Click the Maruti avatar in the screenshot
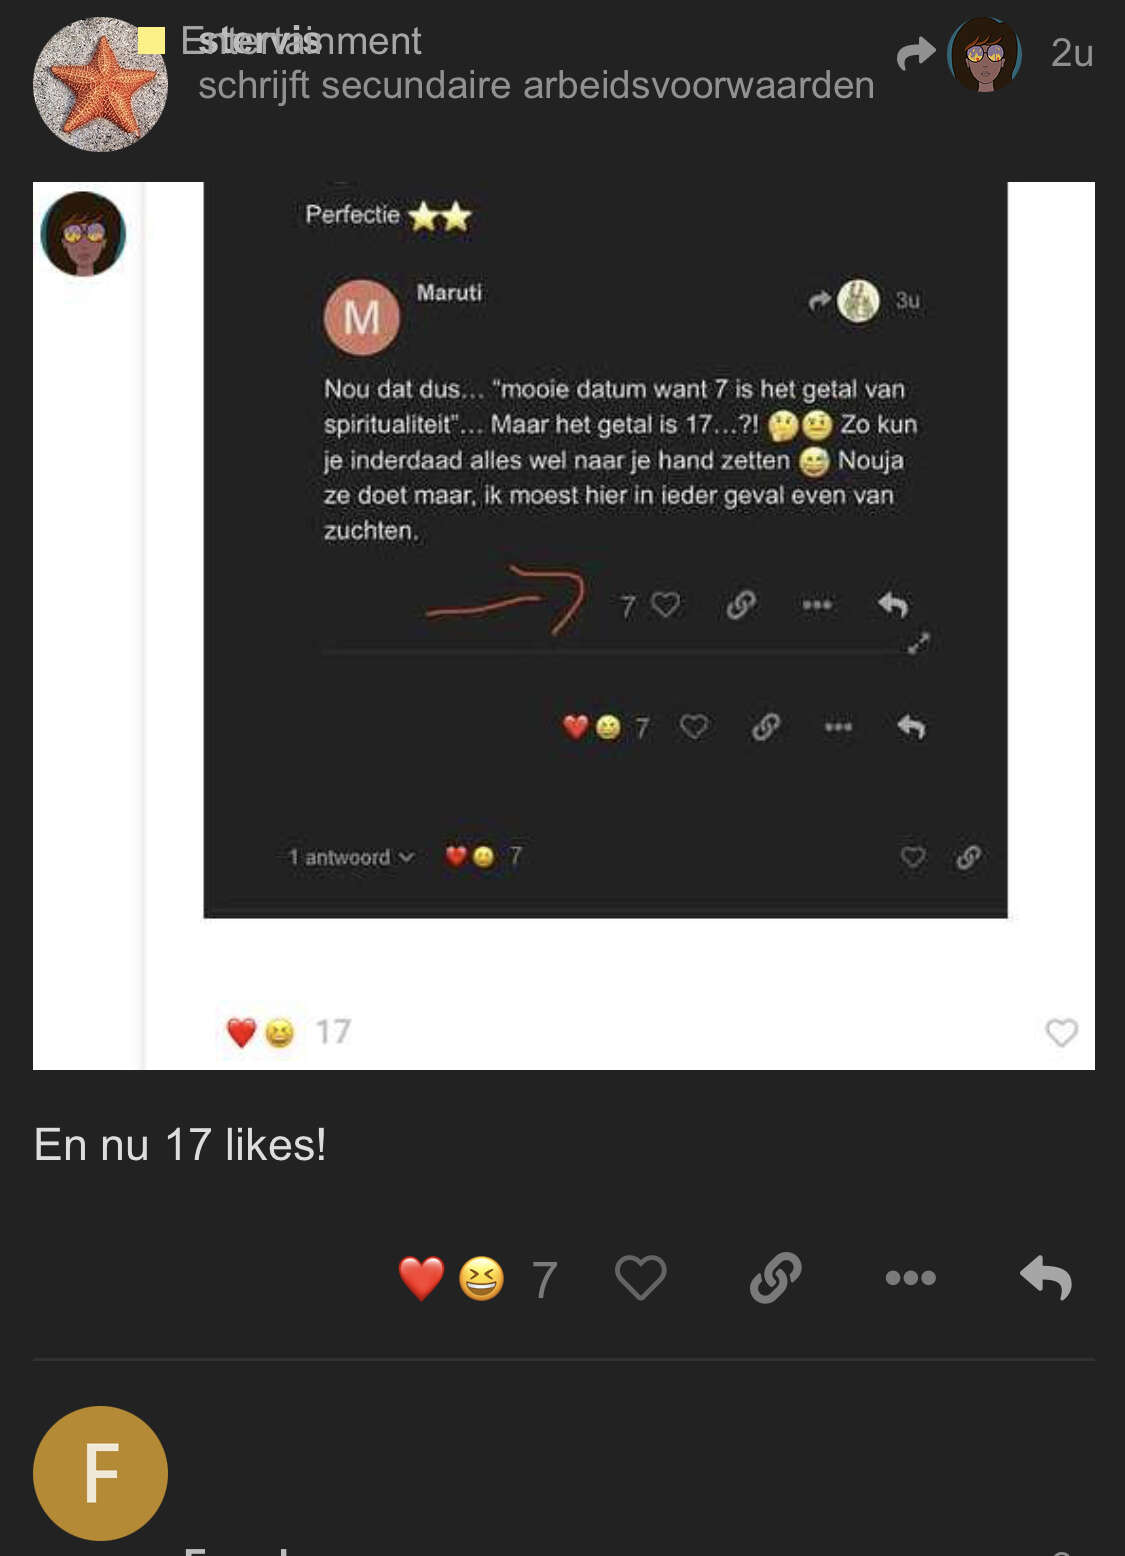Viewport: 1125px width, 1556px height. pyautogui.click(x=362, y=317)
